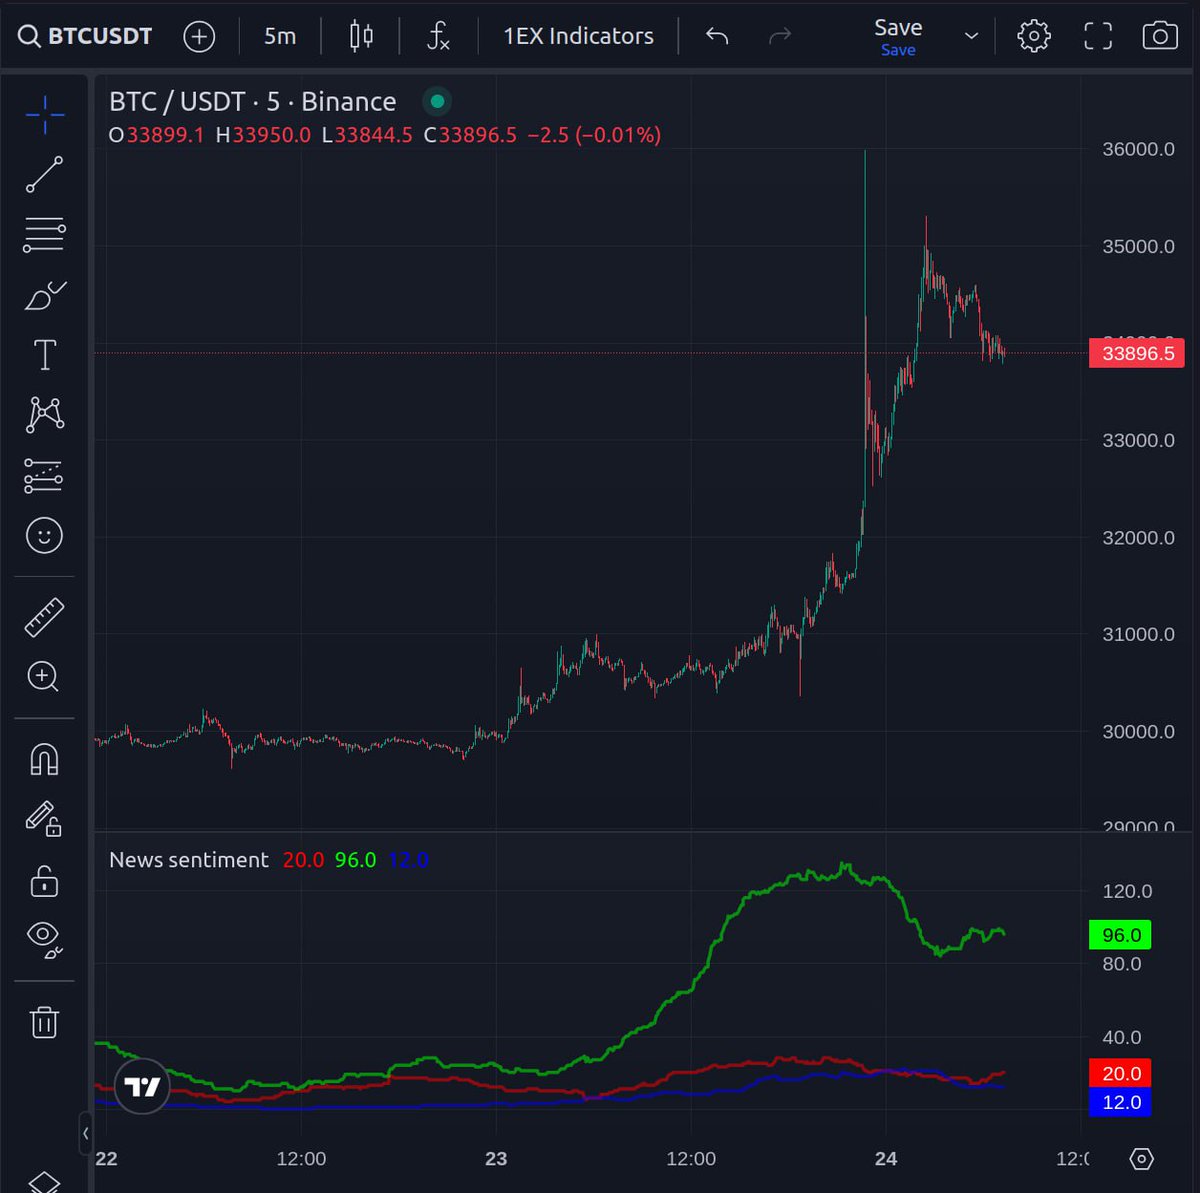Screen dimensions: 1200x1193
Task: Open the emoji sticker drawing tool
Action: point(44,536)
